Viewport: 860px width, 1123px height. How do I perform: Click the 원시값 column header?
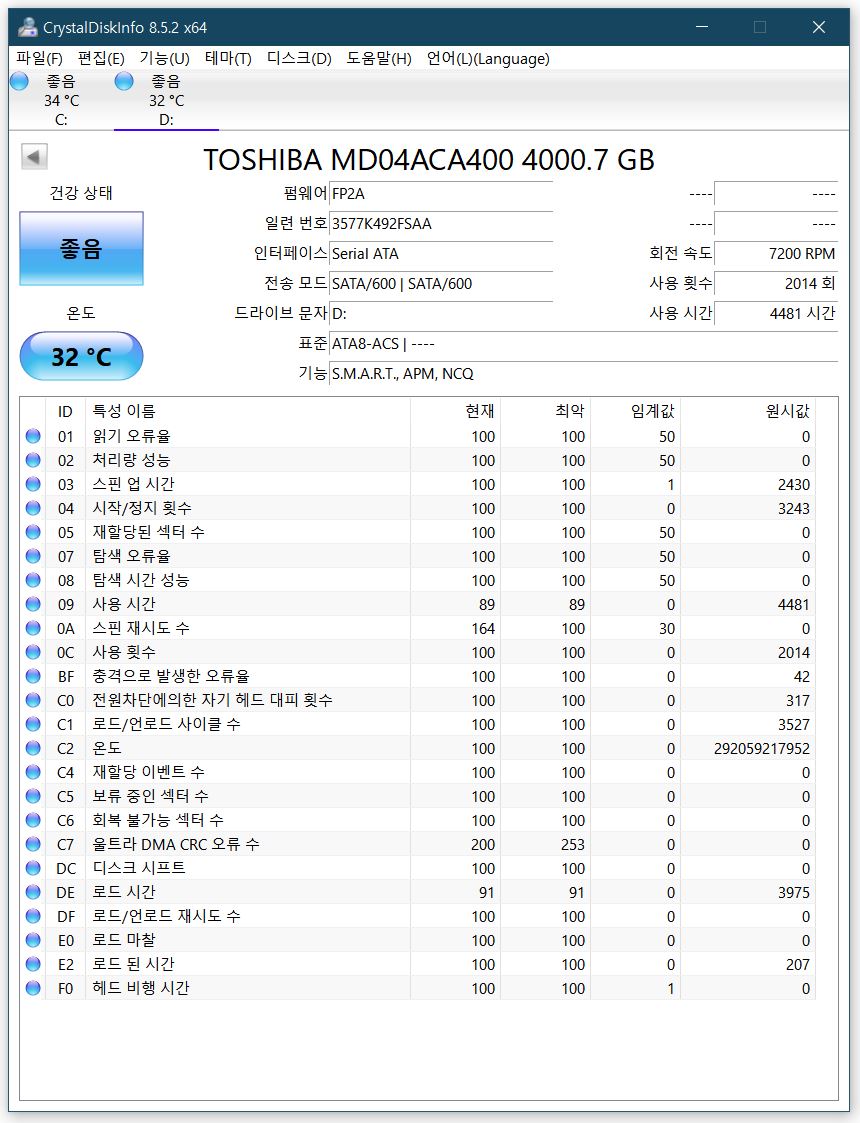coord(748,411)
